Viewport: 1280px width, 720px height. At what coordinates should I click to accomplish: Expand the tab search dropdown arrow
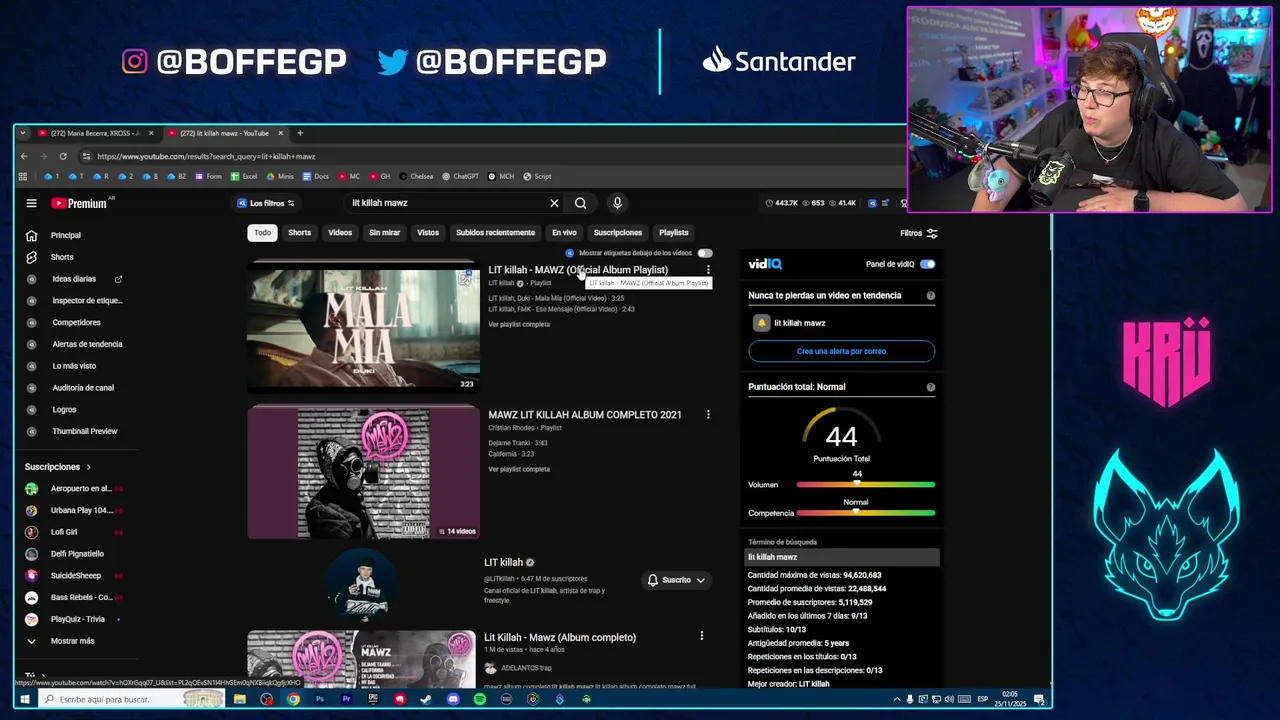tap(22, 133)
